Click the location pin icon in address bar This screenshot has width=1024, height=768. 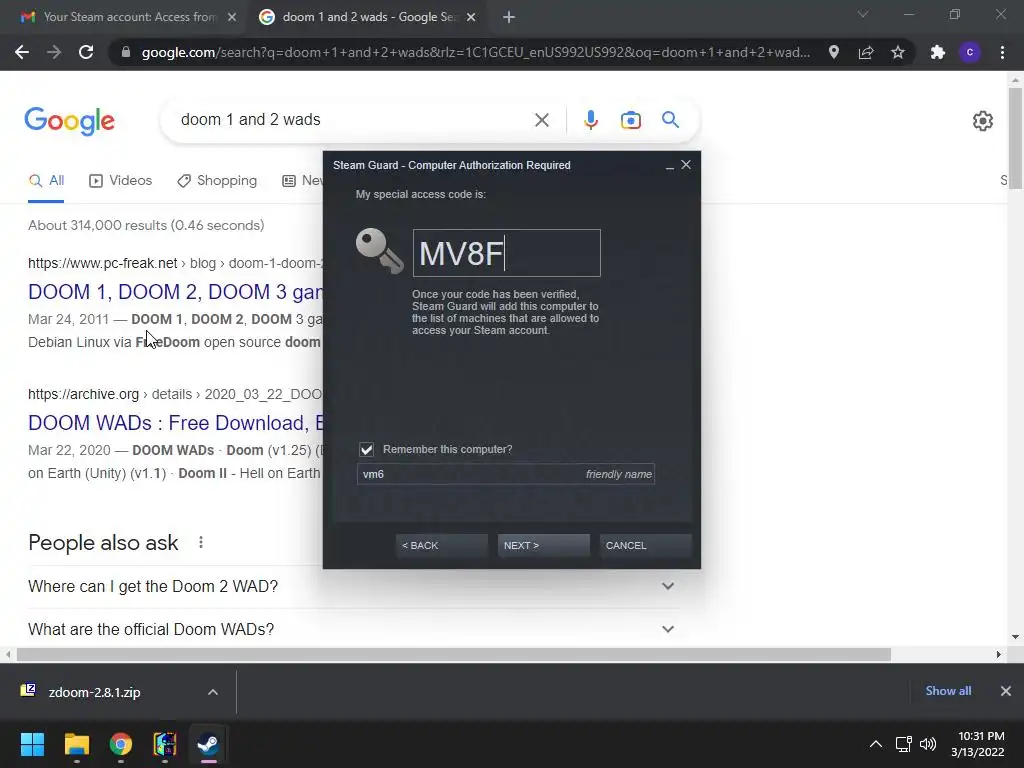(x=833, y=52)
